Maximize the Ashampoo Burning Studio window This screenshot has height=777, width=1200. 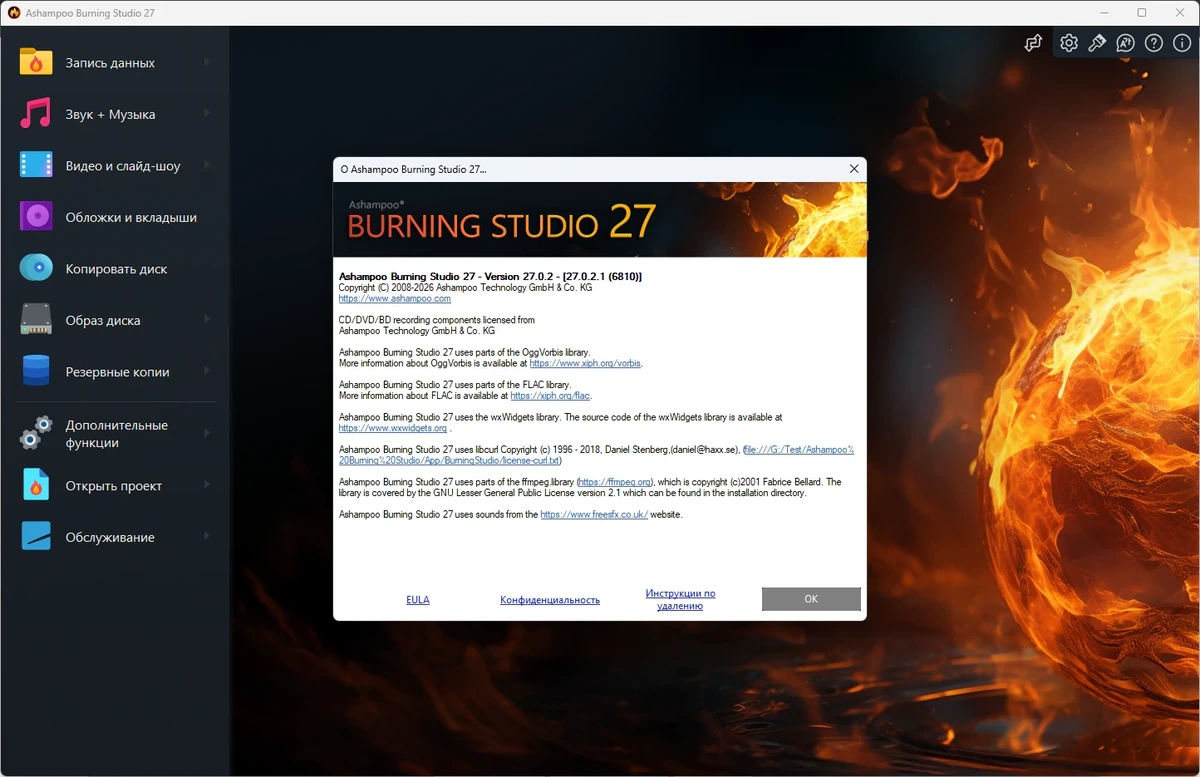pyautogui.click(x=1142, y=13)
